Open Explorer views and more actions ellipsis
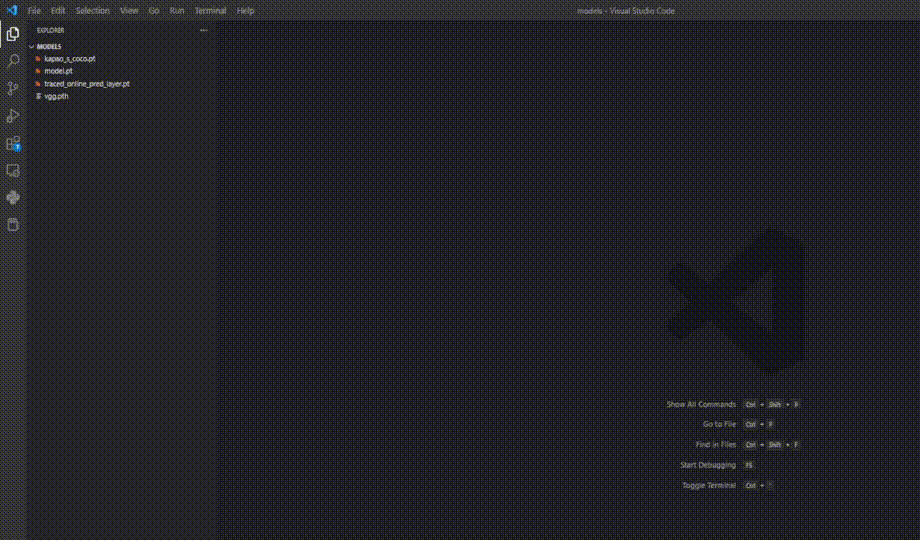Screen dimensions: 920x540 click(204, 30)
